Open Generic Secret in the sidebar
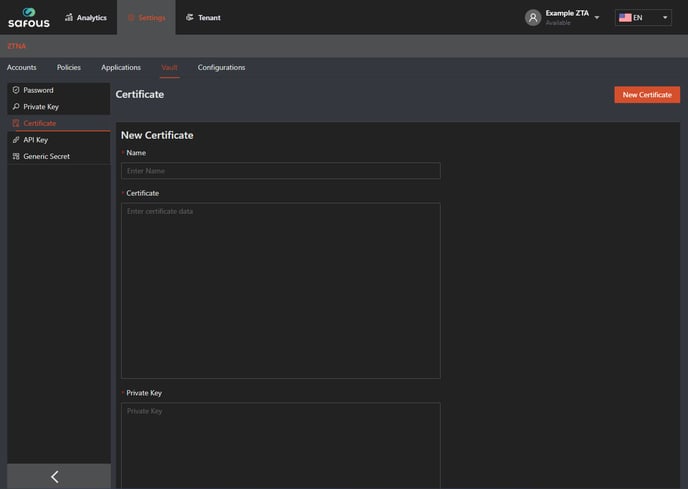The height and width of the screenshot is (489, 688). [46, 157]
